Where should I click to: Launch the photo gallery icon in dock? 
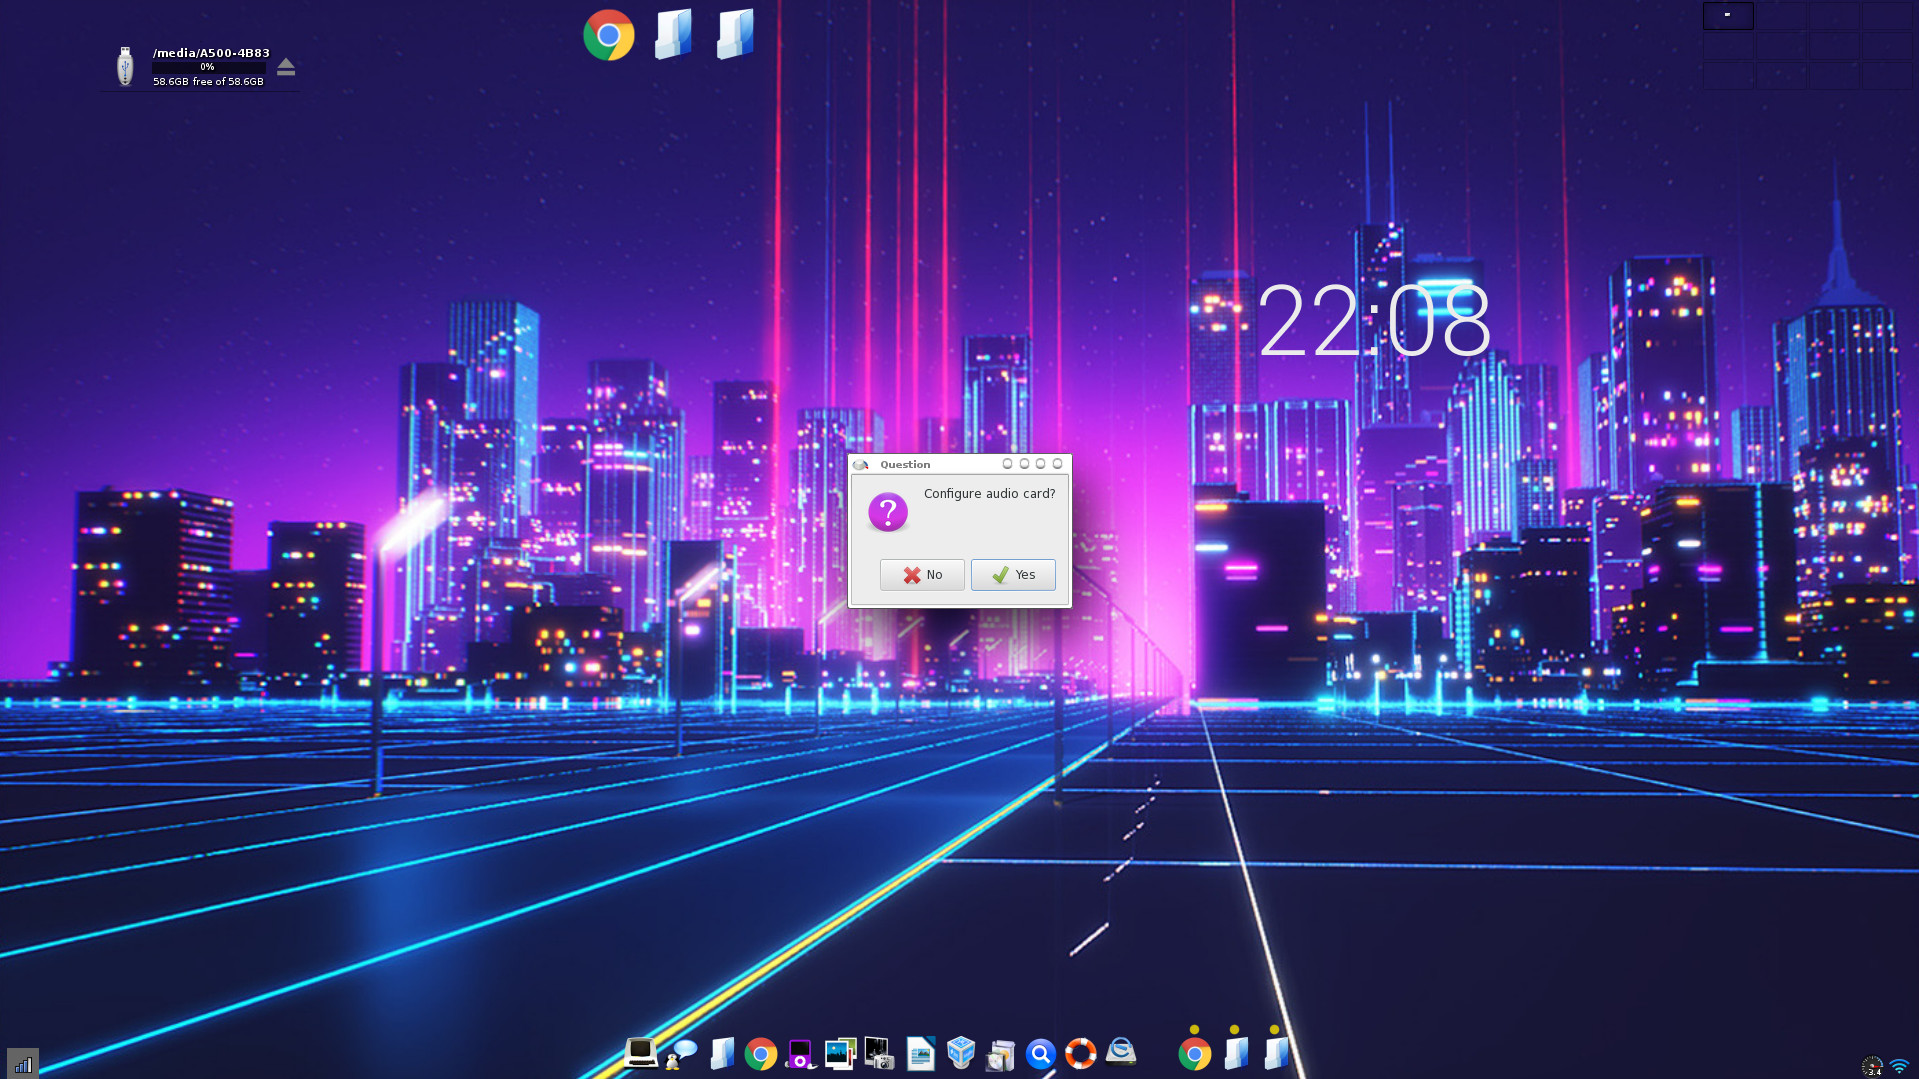[840, 1053]
